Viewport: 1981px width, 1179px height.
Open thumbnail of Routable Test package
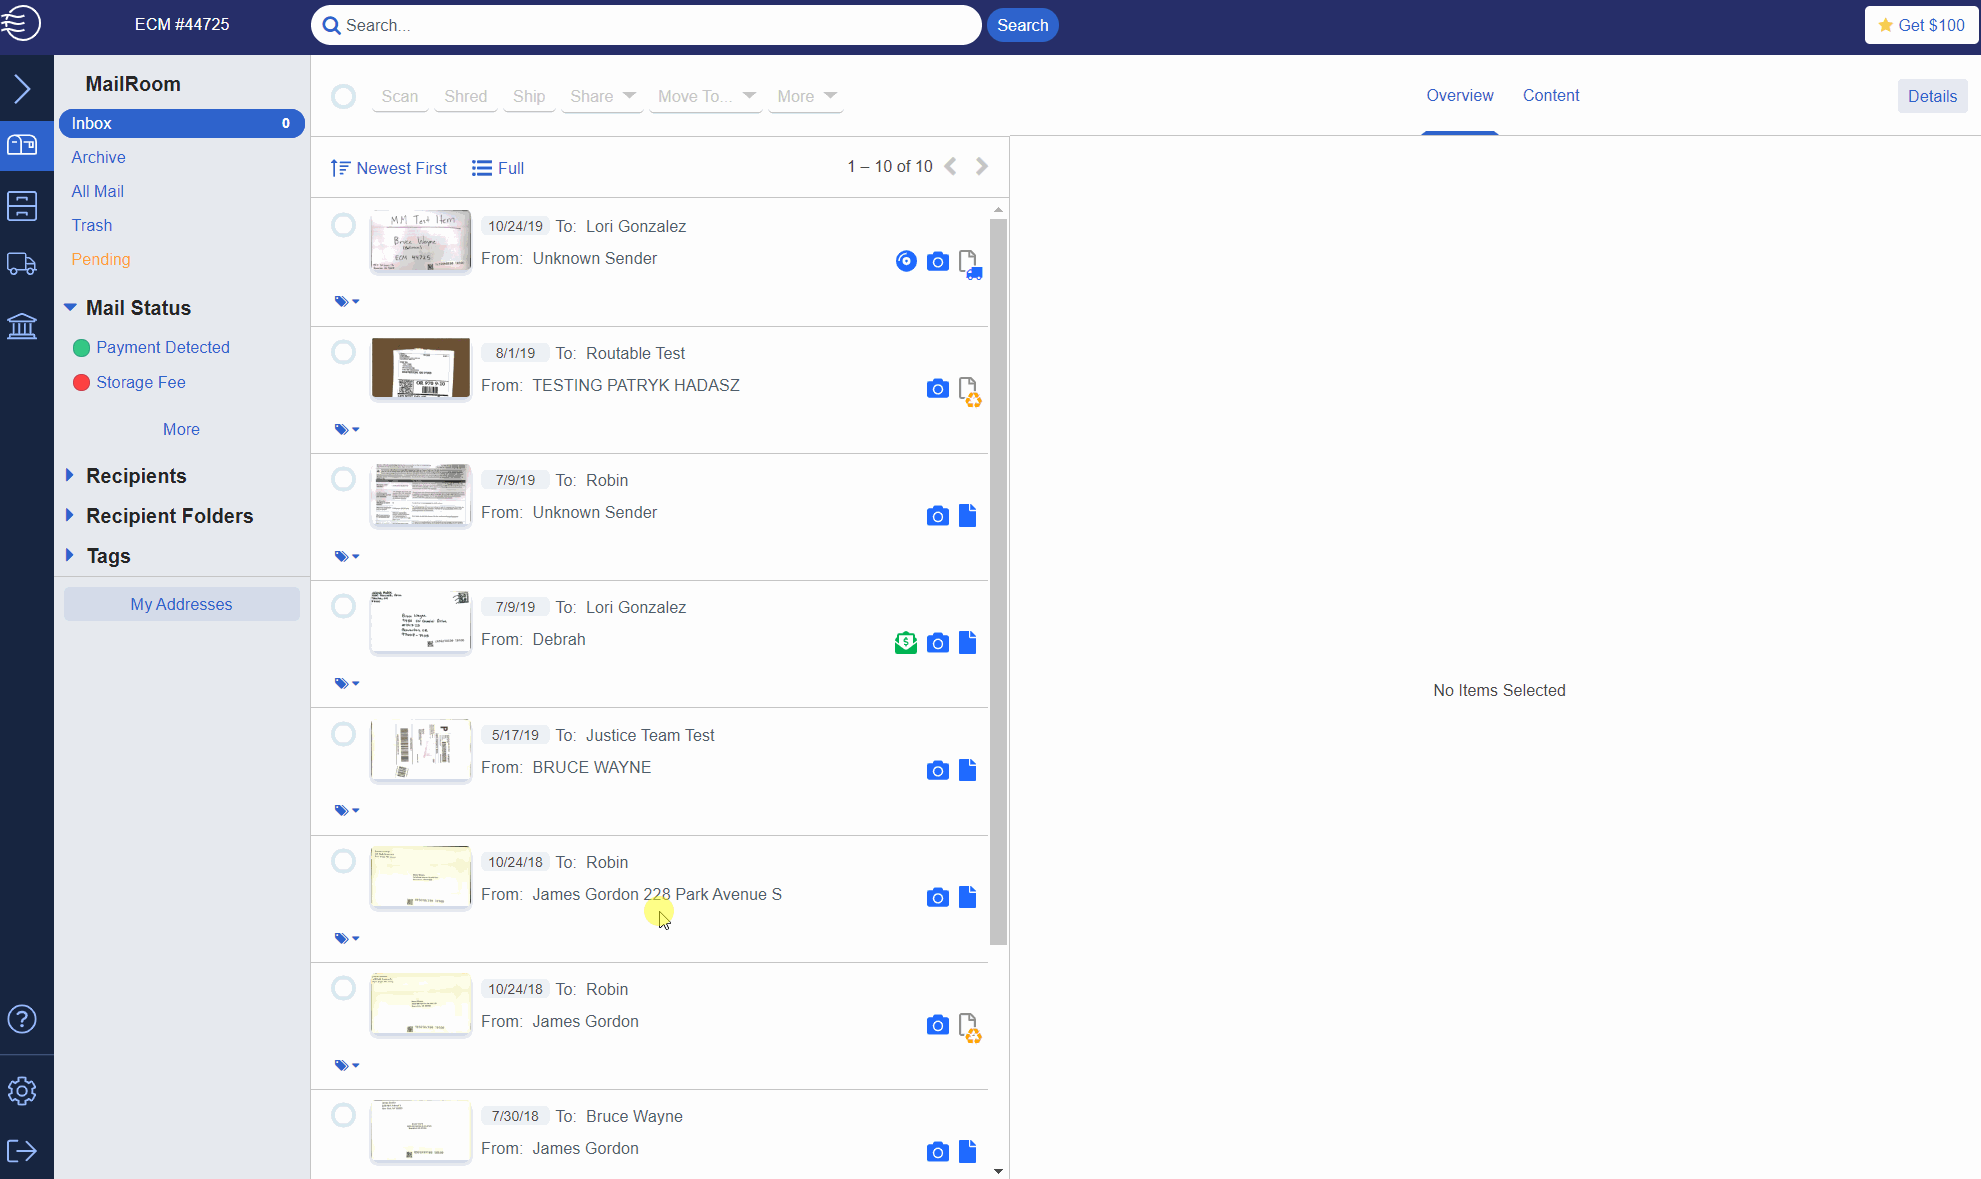point(420,368)
